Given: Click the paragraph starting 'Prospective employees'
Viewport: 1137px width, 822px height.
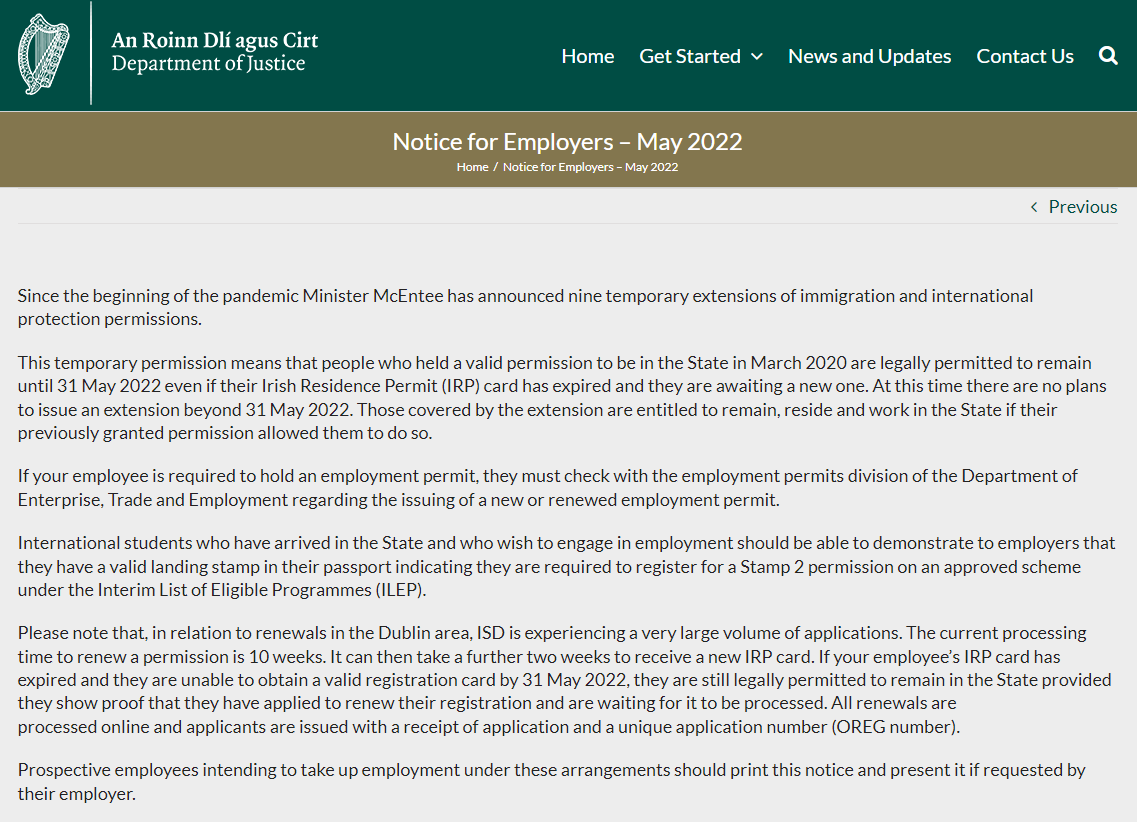Looking at the screenshot, I should tap(550, 781).
